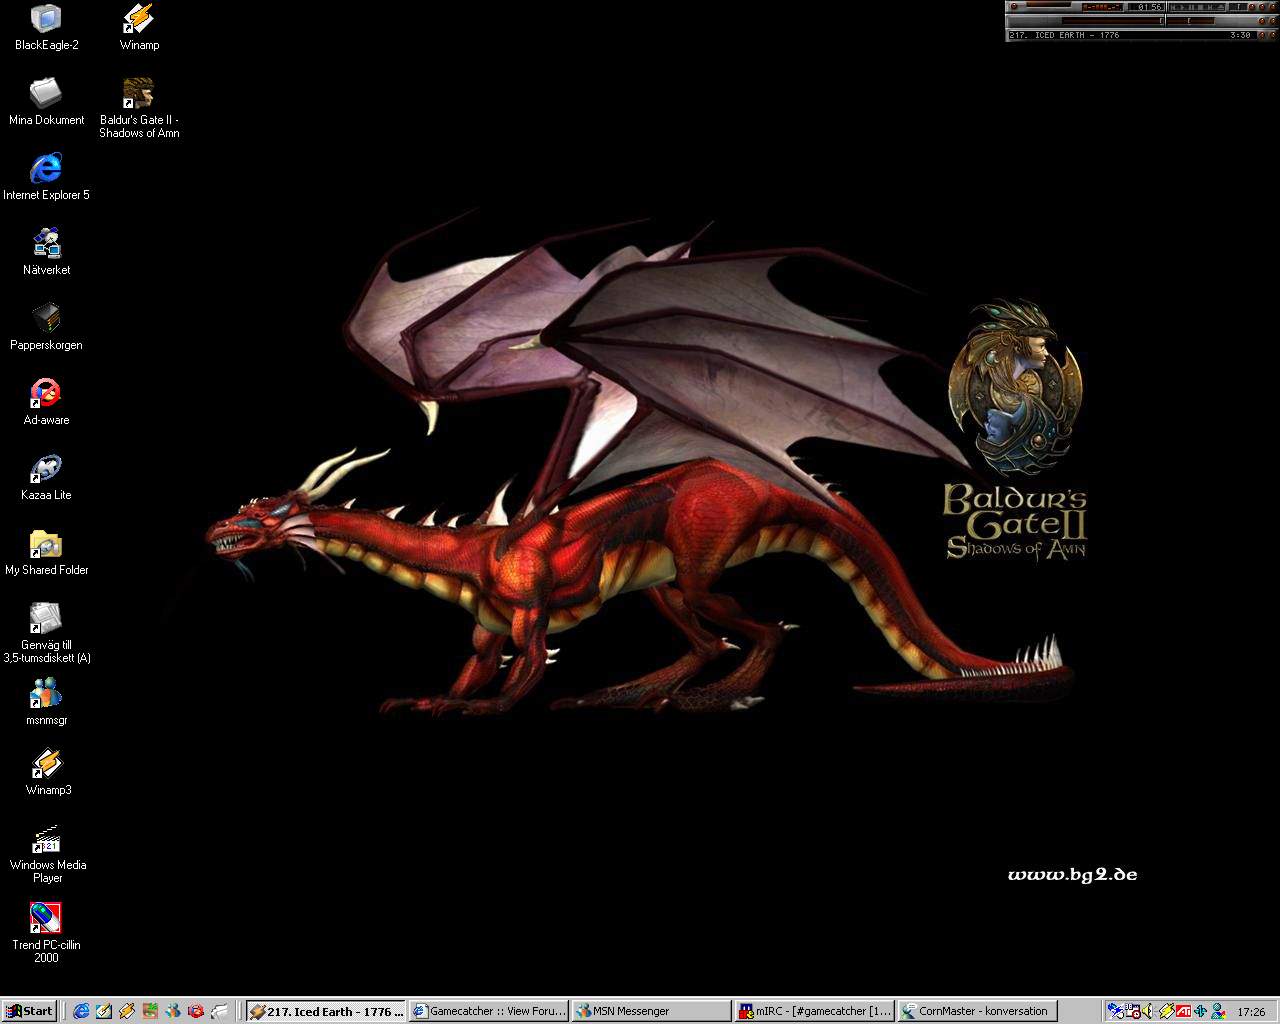1280x1024 pixels.
Task: Click the MSN Messenger icon in quick launch
Action: (173, 1011)
